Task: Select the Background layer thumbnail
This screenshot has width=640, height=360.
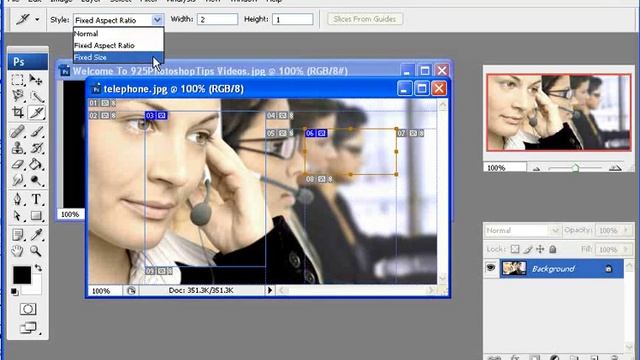Action: click(x=514, y=268)
